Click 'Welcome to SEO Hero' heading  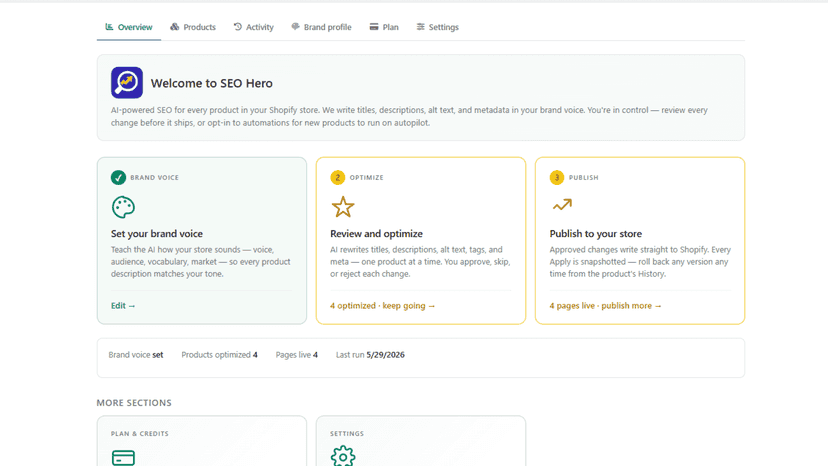pos(212,83)
